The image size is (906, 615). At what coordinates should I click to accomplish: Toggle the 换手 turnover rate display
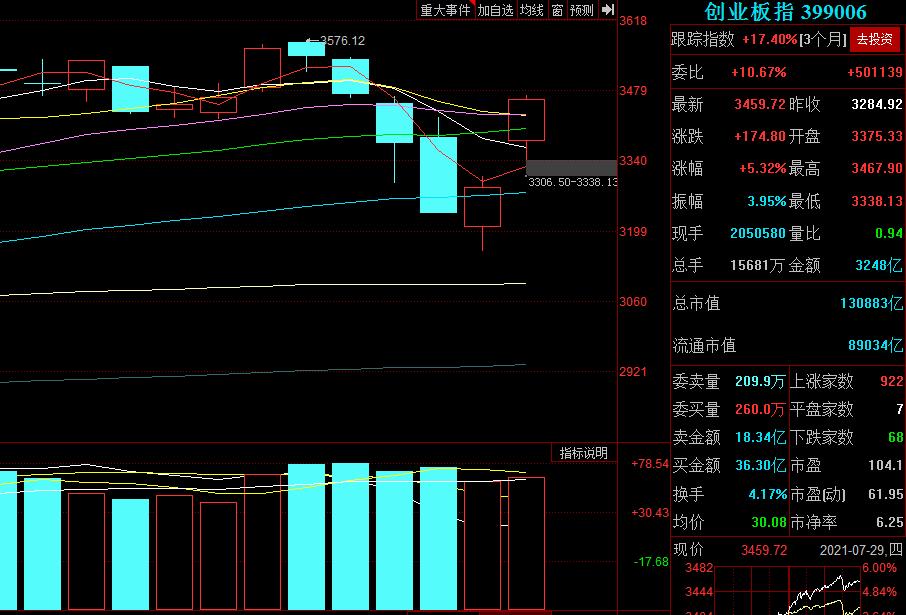tap(689, 493)
